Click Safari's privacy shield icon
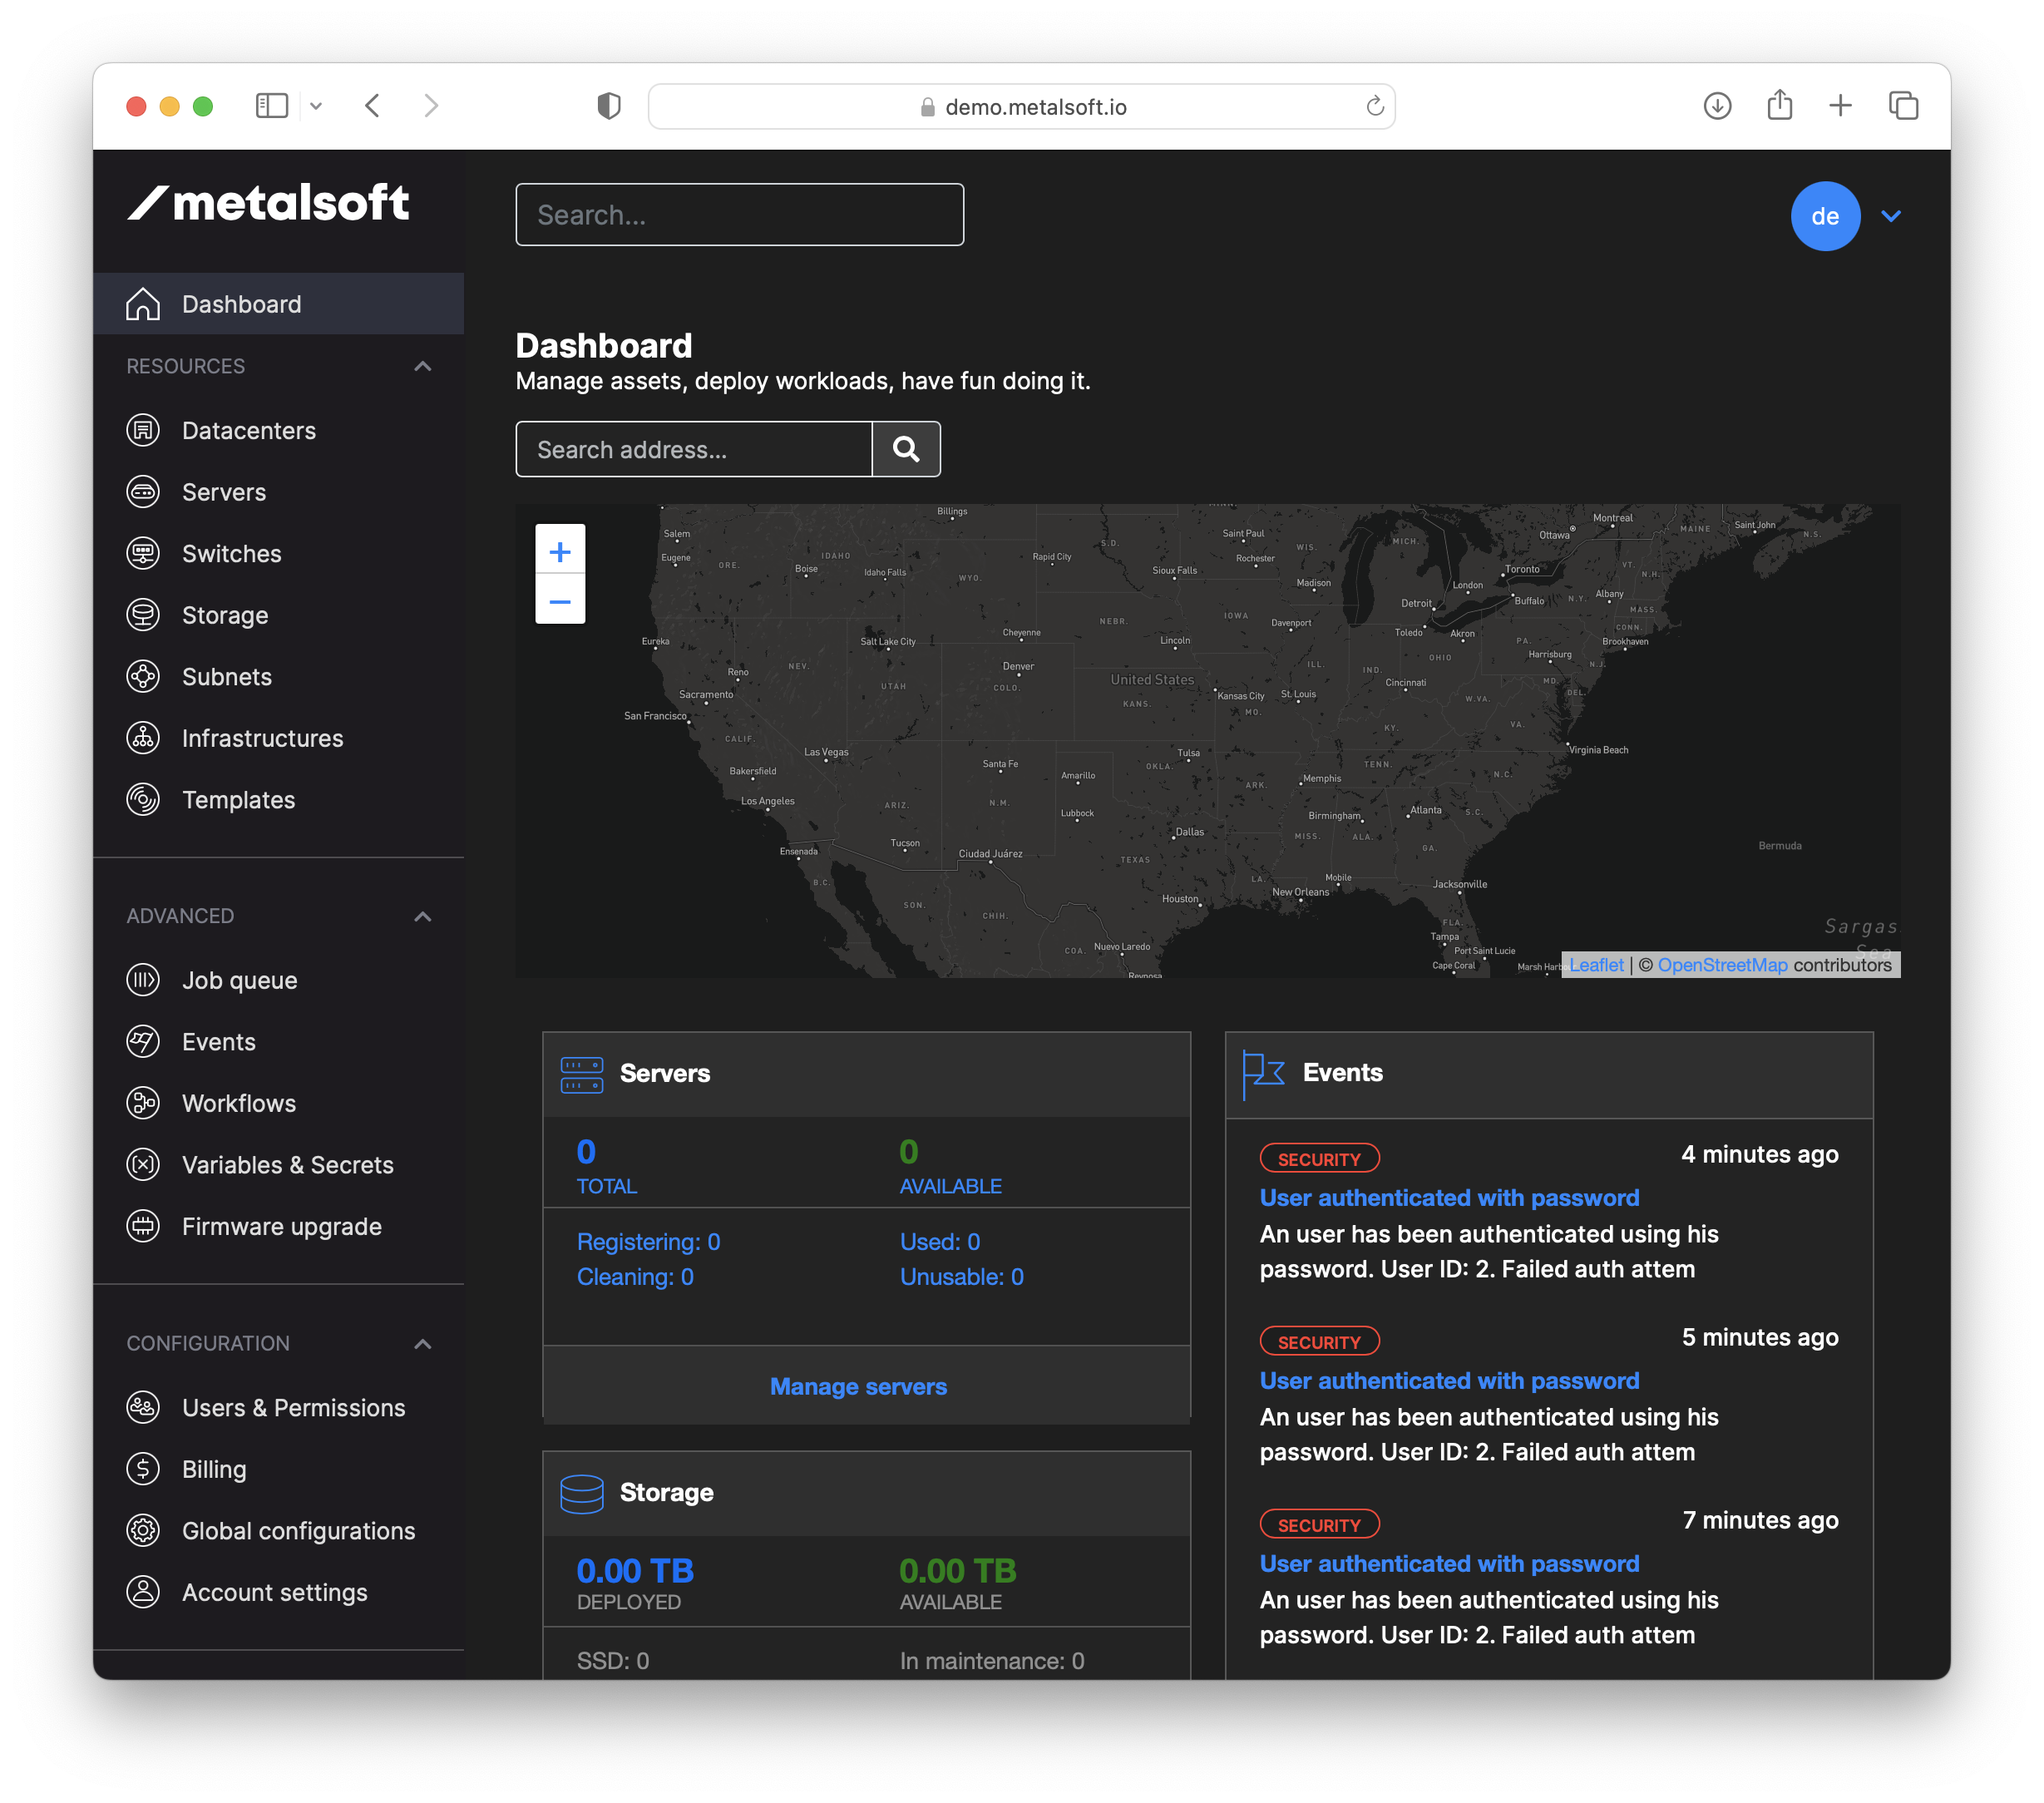 coord(609,106)
